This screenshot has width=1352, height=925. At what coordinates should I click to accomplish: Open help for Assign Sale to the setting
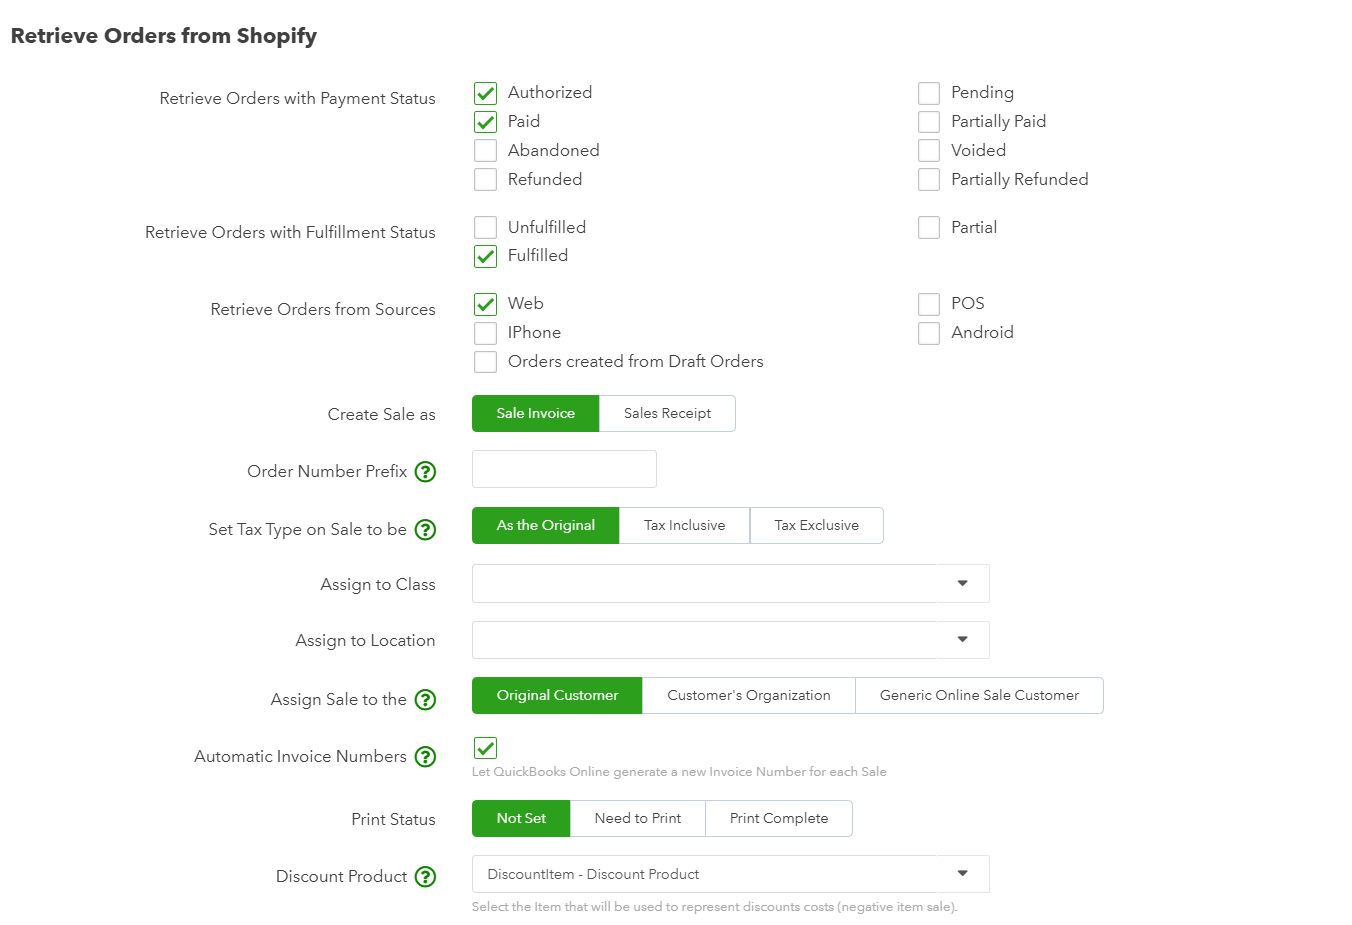click(426, 699)
